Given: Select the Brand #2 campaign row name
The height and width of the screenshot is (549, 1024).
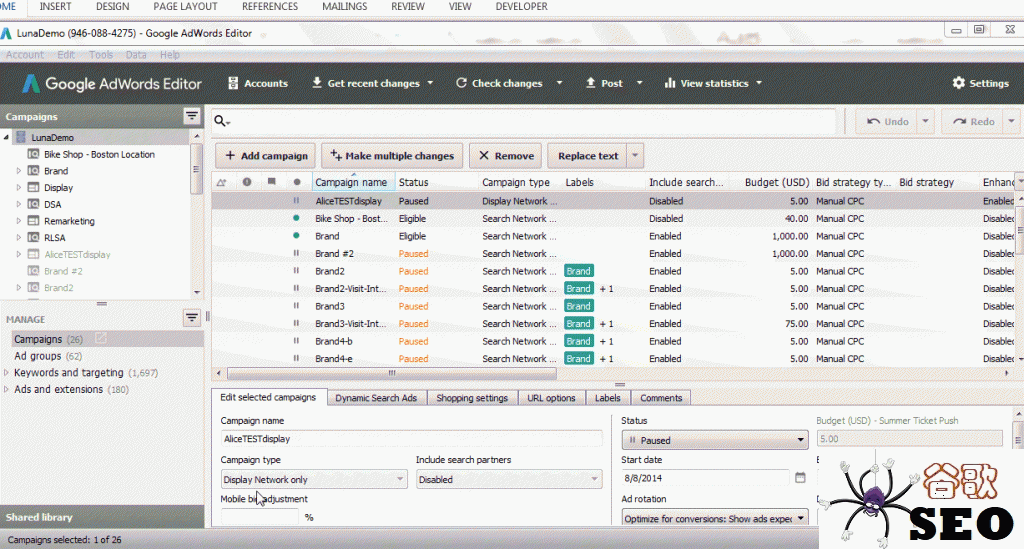Looking at the screenshot, I should [x=334, y=253].
